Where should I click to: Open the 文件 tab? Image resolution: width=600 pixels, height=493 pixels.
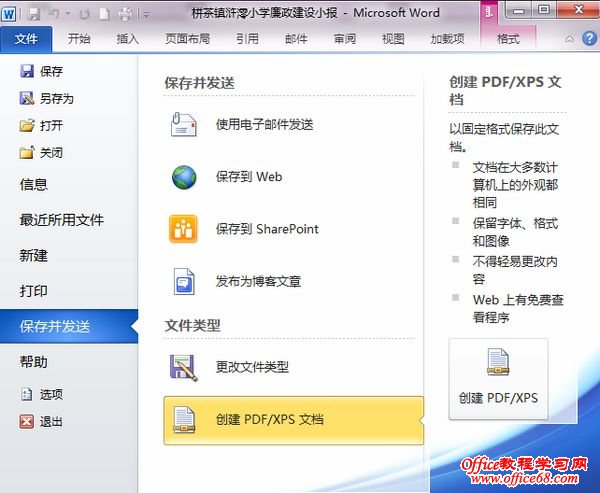pos(26,39)
